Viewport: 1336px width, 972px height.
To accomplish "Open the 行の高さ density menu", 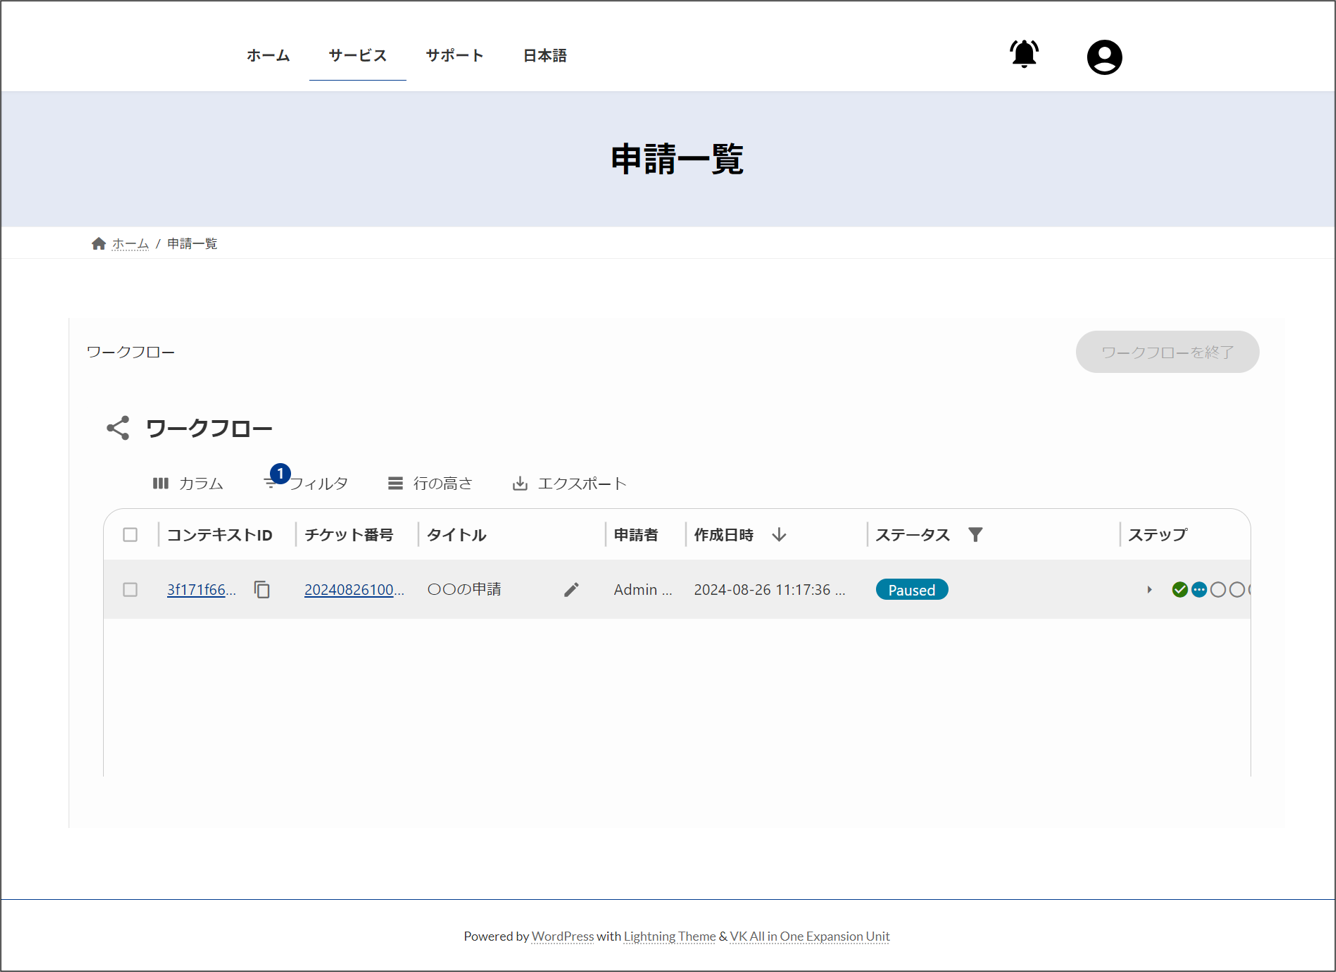I will coord(430,484).
